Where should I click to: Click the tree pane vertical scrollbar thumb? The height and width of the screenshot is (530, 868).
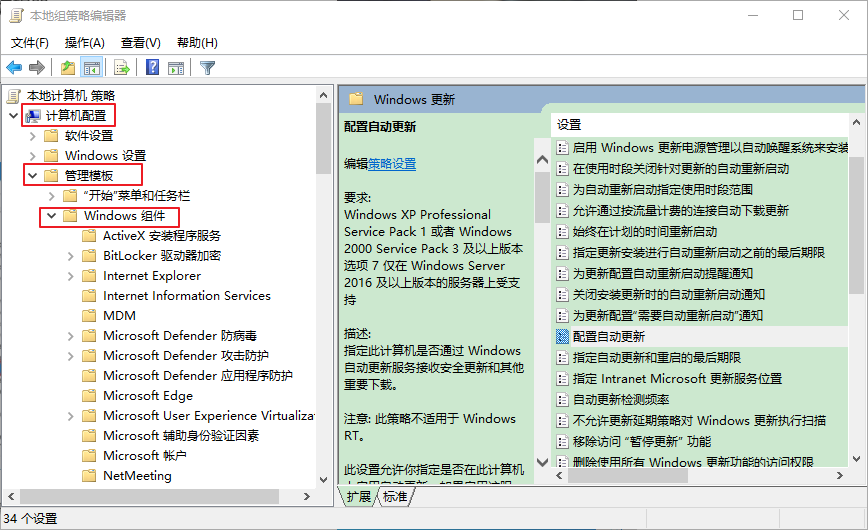[x=323, y=139]
